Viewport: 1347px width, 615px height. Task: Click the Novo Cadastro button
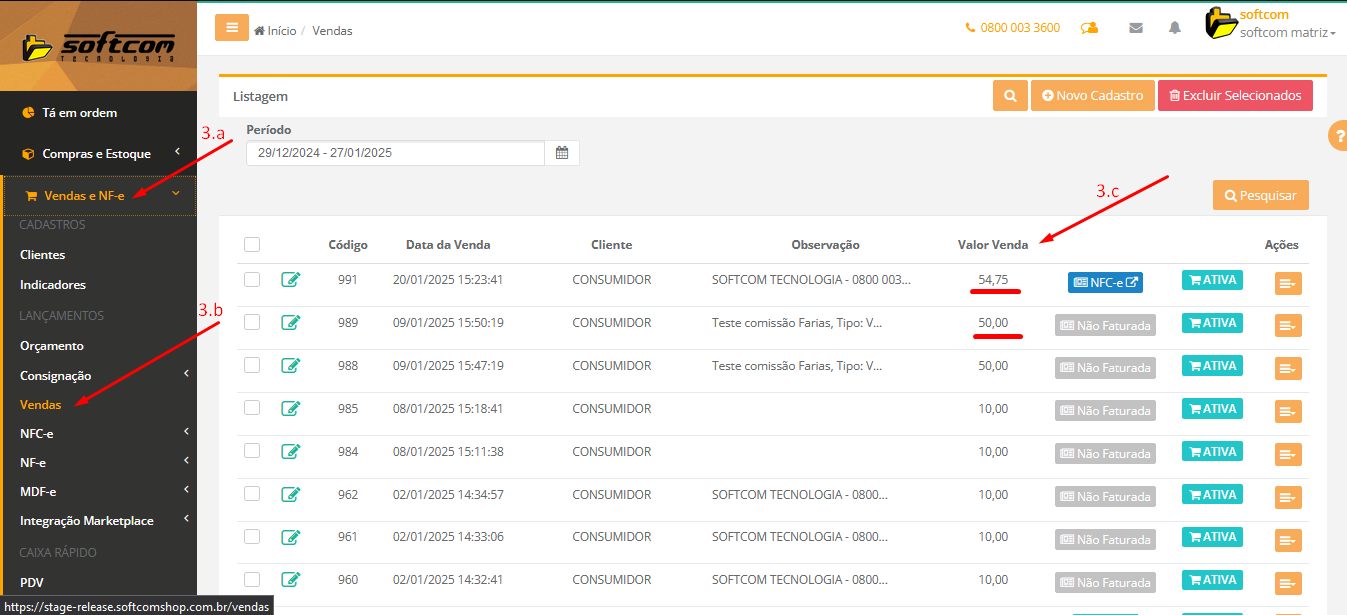pyautogui.click(x=1092, y=96)
